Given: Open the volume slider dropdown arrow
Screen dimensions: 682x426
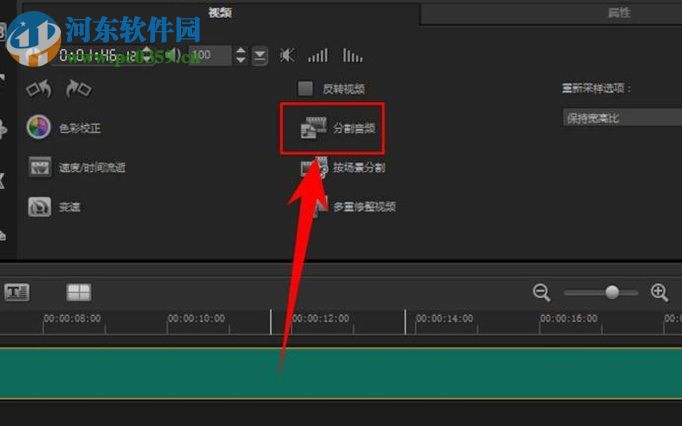Looking at the screenshot, I should click(260, 56).
